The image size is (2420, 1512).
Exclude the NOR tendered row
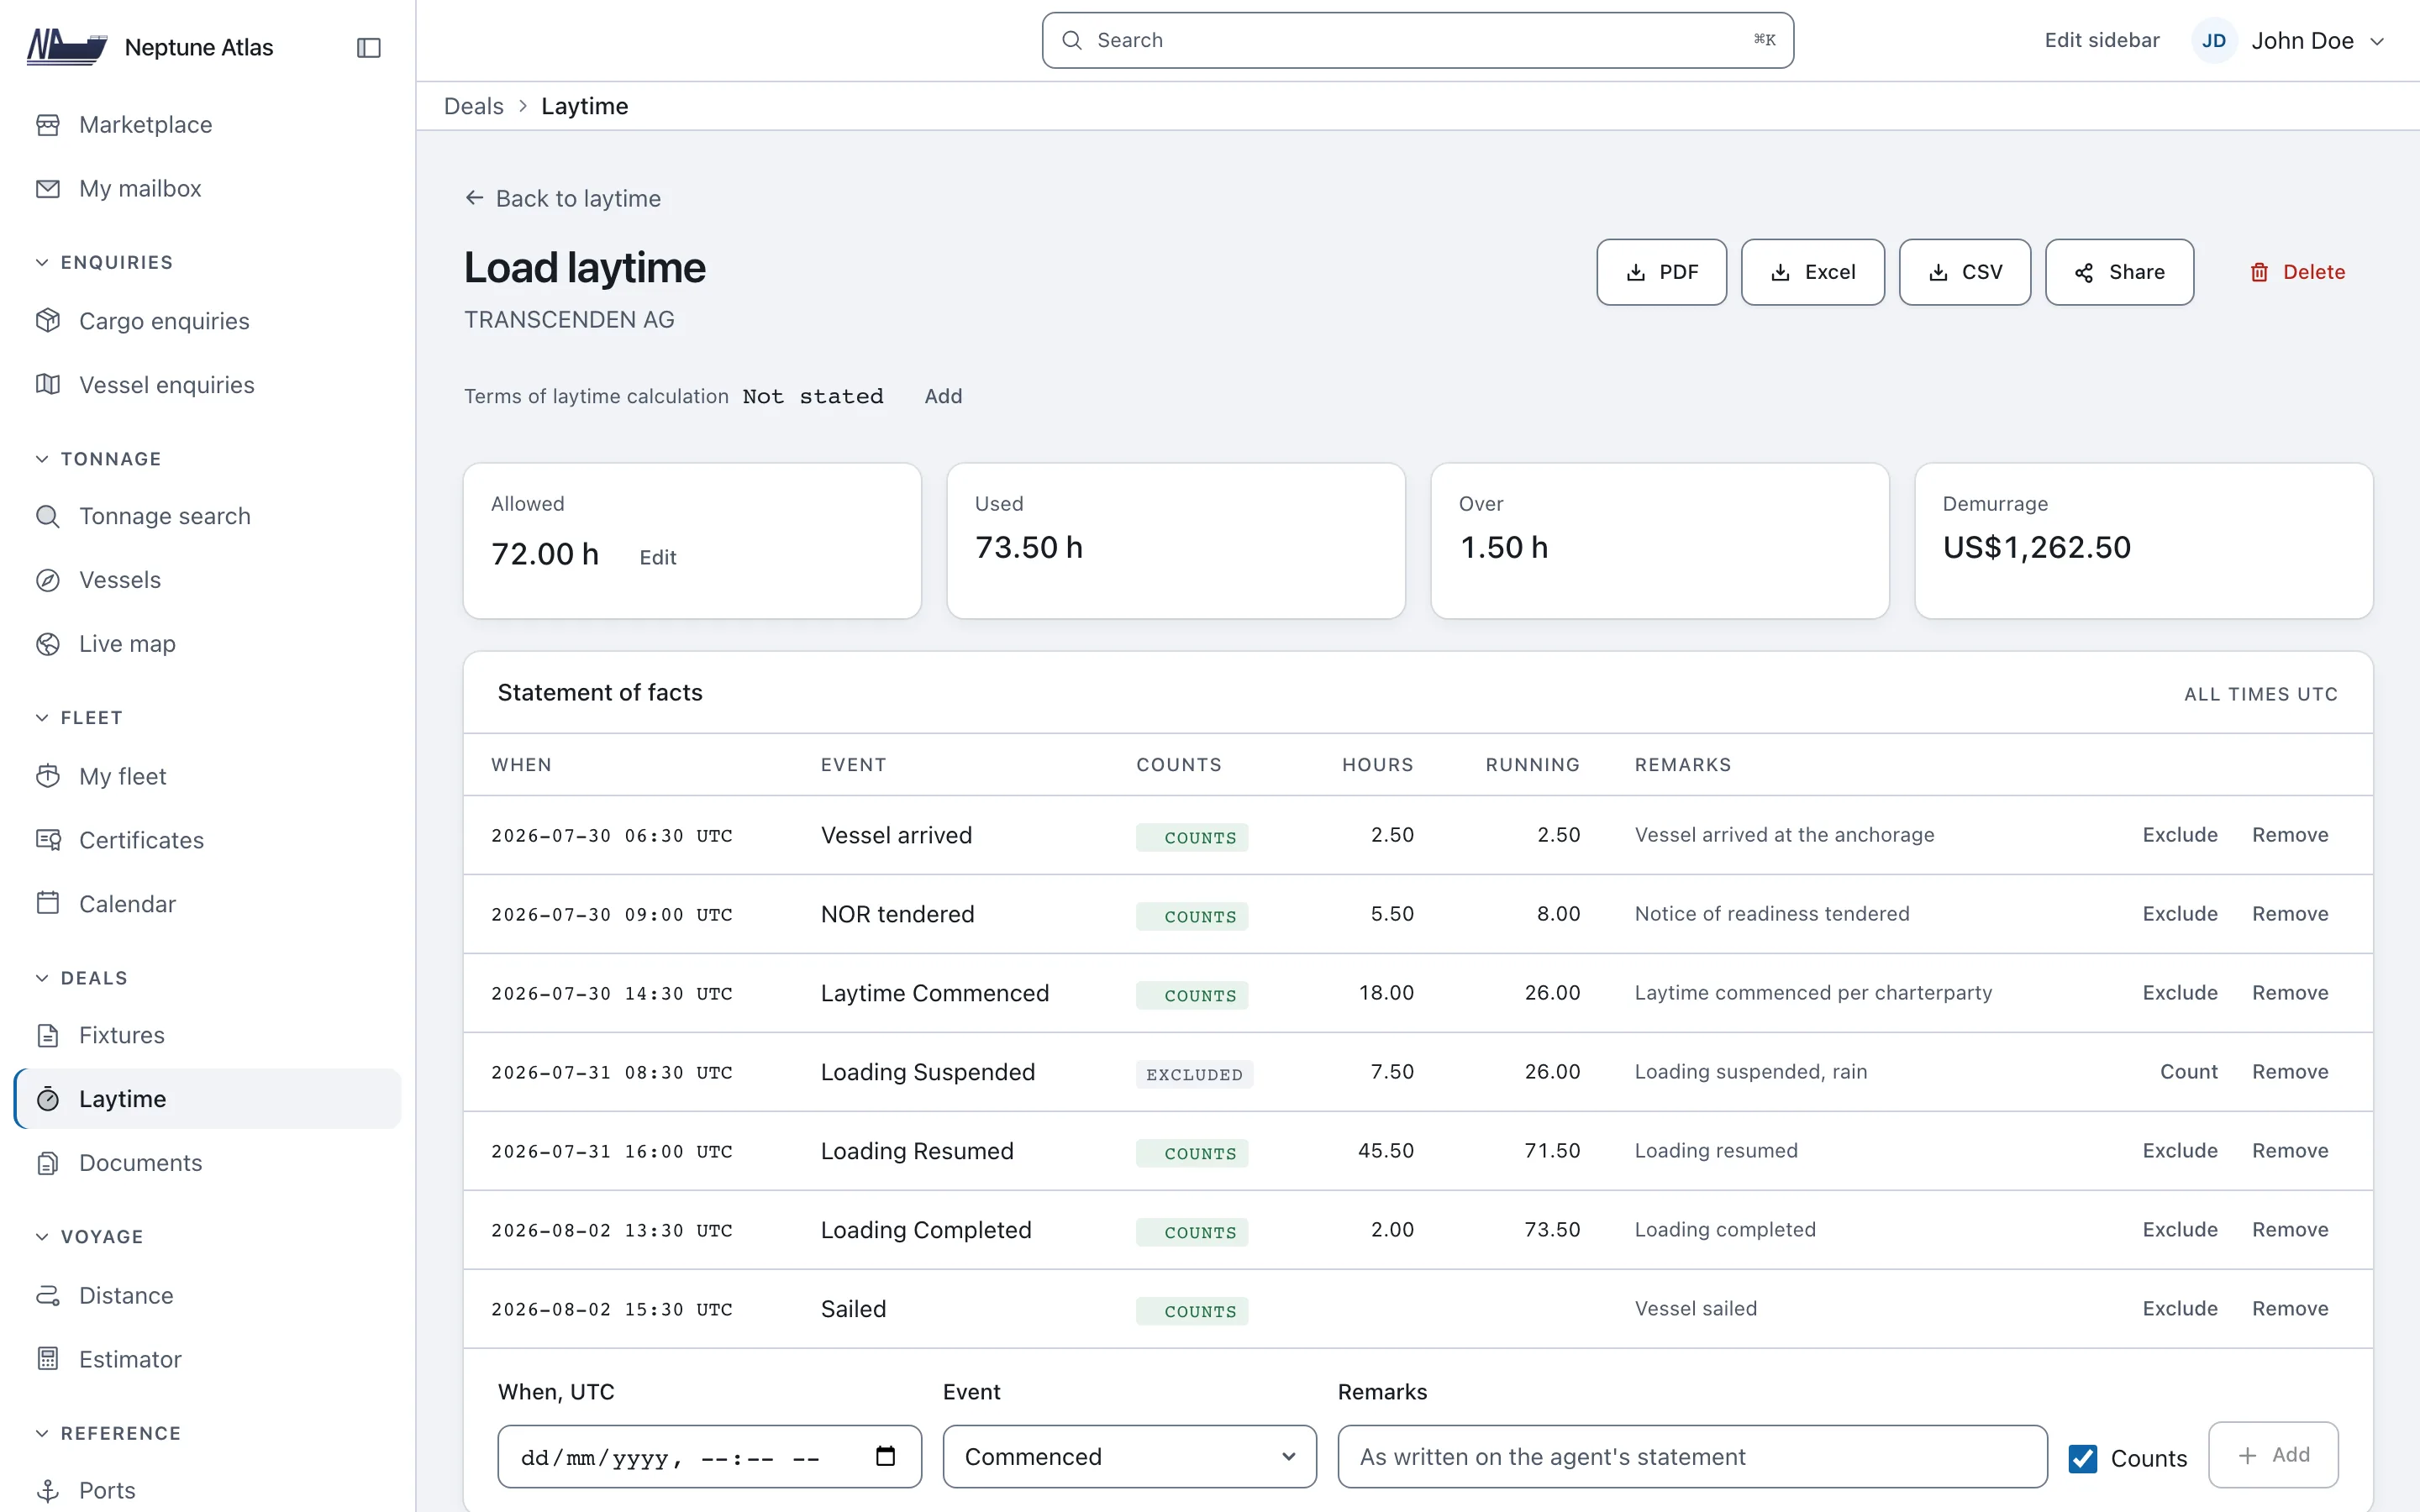pos(2179,914)
